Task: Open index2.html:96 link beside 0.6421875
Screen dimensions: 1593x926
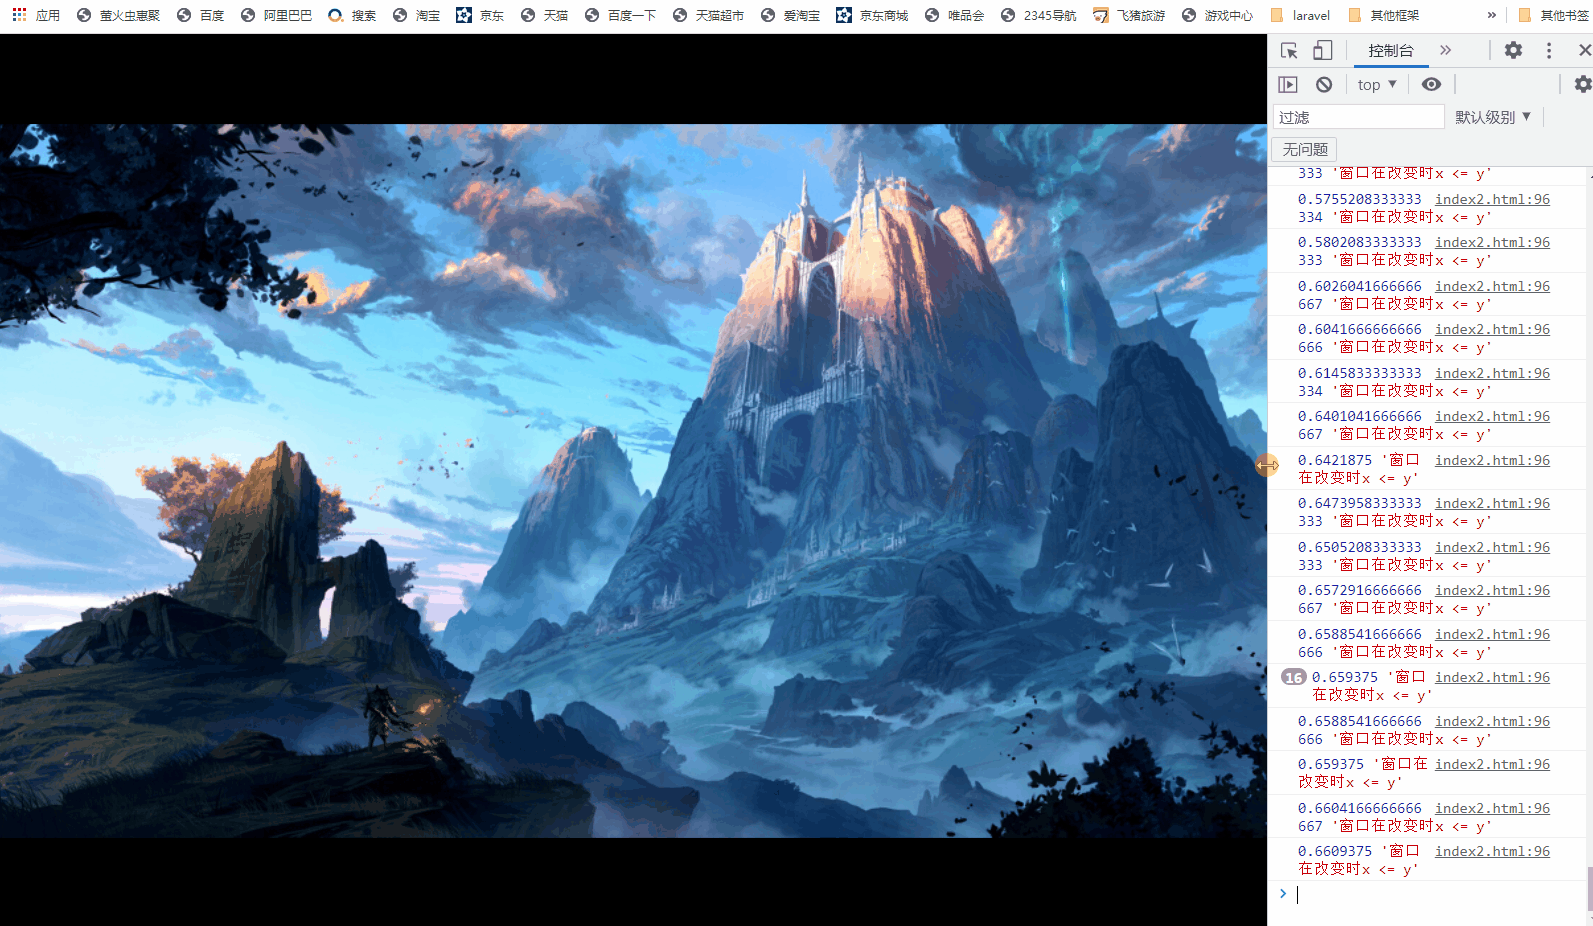Action: coord(1492,460)
